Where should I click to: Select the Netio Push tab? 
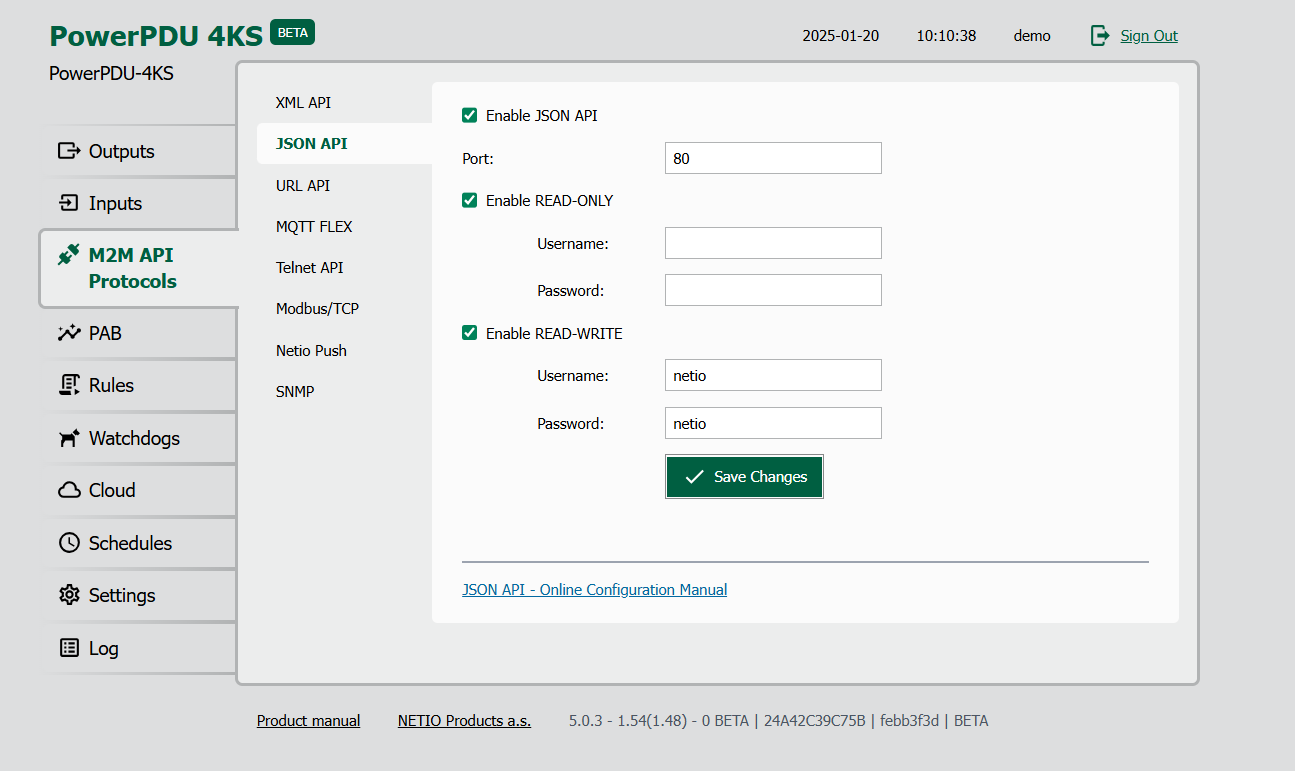coord(311,350)
